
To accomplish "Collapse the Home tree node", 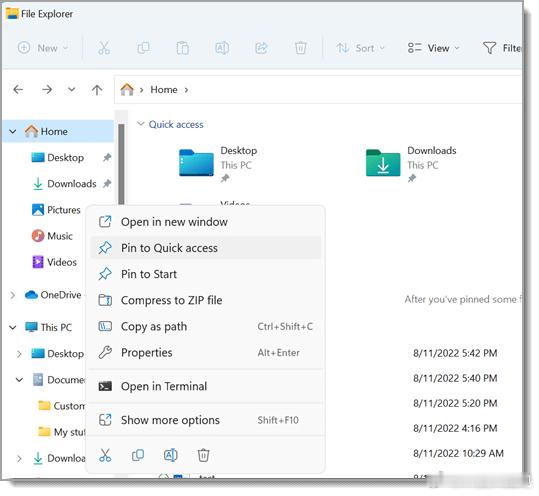I will (13, 131).
